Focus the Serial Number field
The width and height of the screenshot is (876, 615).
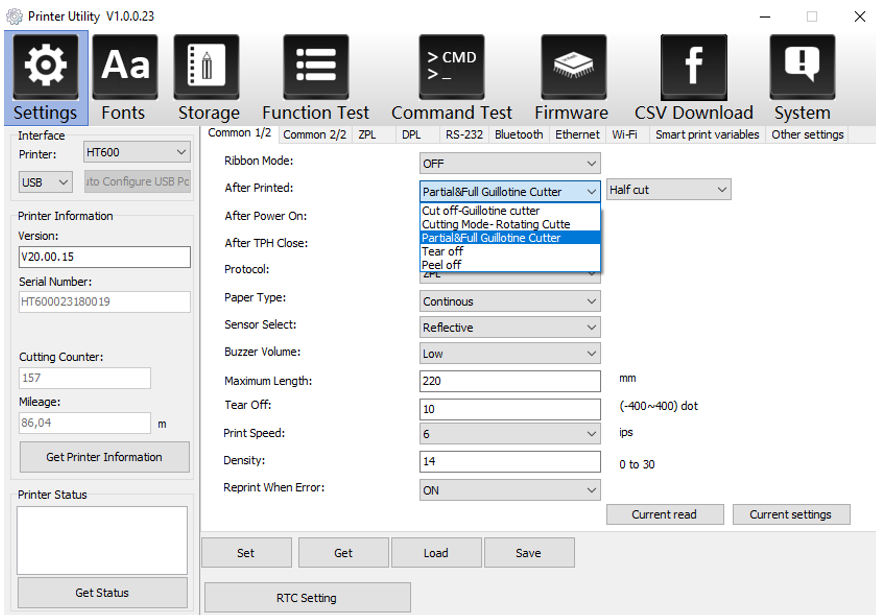104,302
